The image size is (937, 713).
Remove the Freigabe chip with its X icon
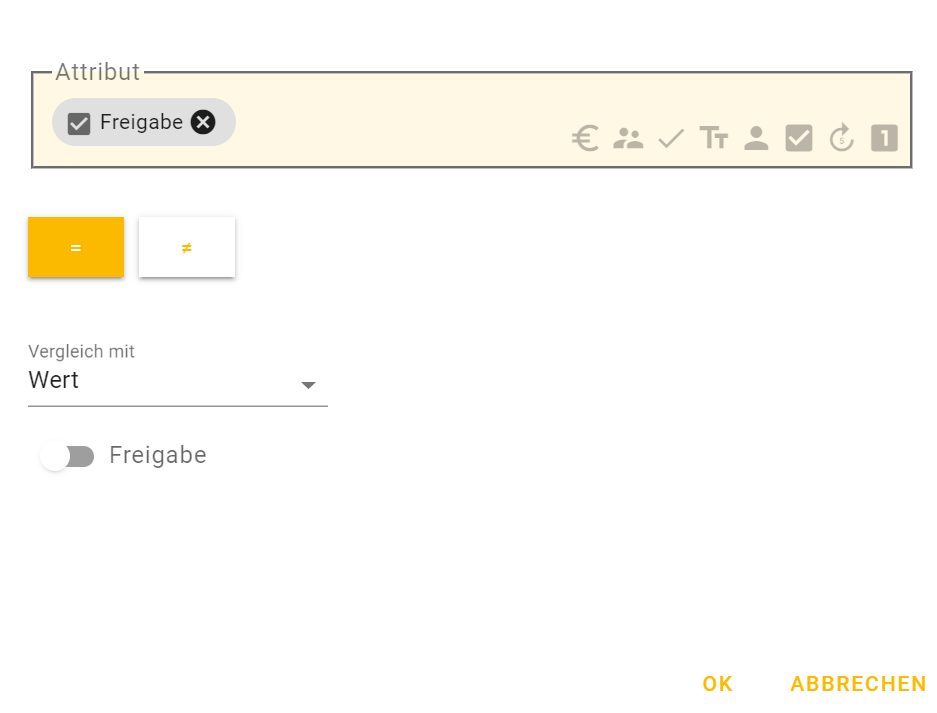coord(203,122)
